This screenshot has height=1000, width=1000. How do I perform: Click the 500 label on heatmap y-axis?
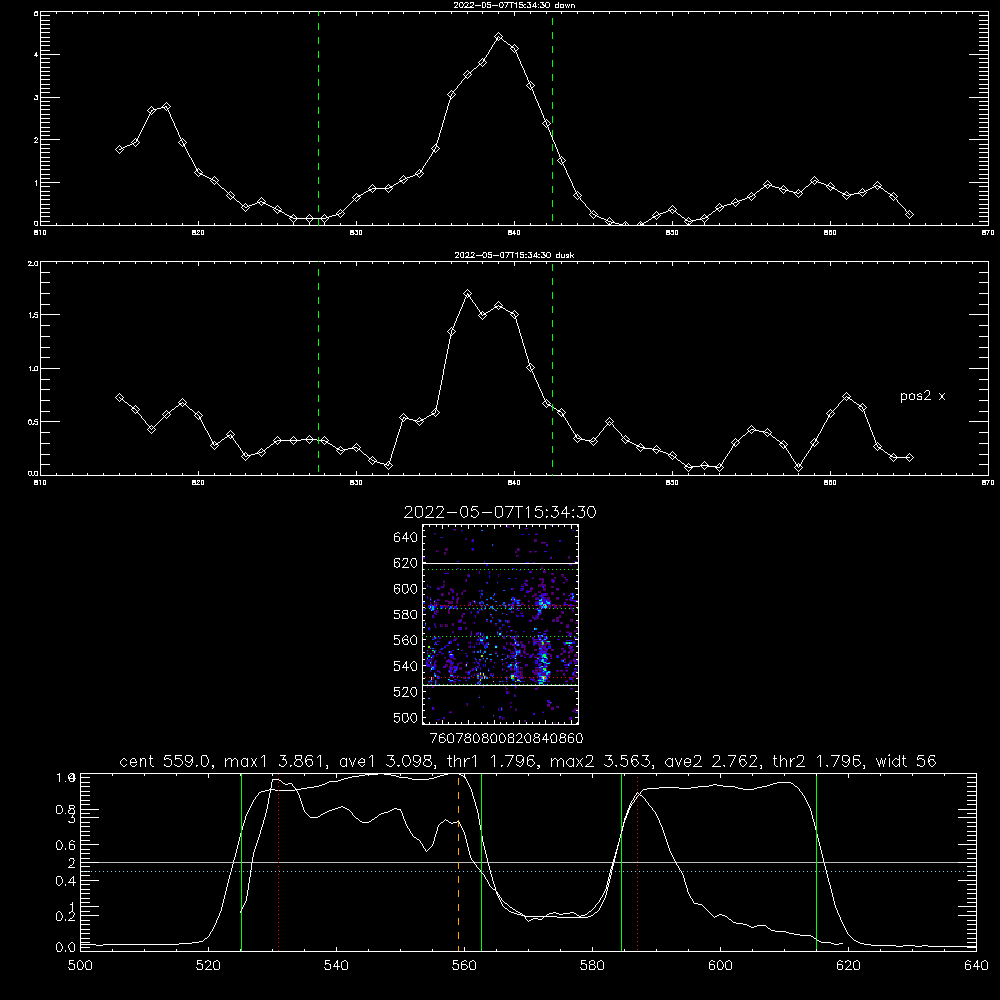(405, 717)
